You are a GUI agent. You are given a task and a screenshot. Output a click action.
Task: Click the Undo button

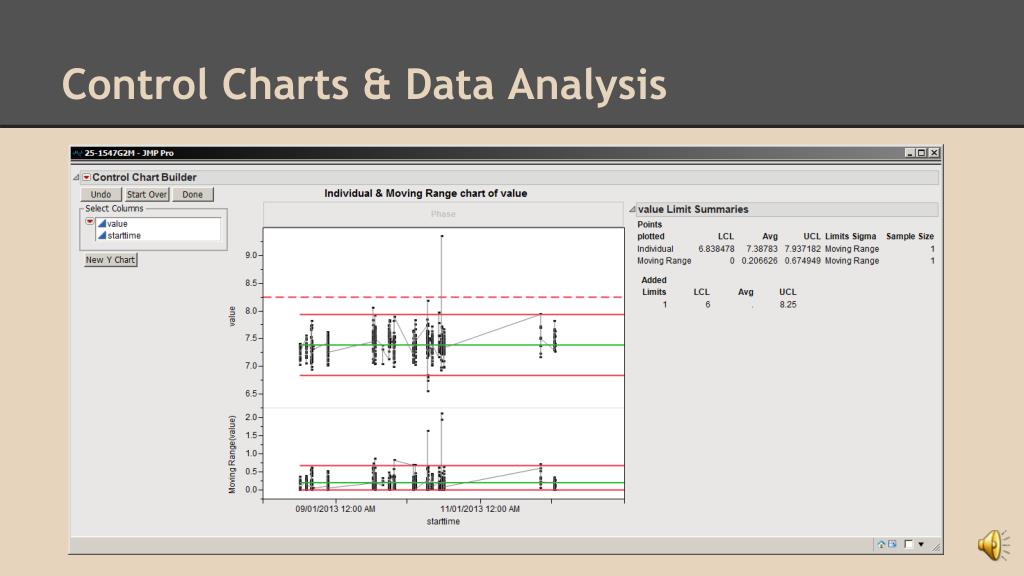pos(101,195)
